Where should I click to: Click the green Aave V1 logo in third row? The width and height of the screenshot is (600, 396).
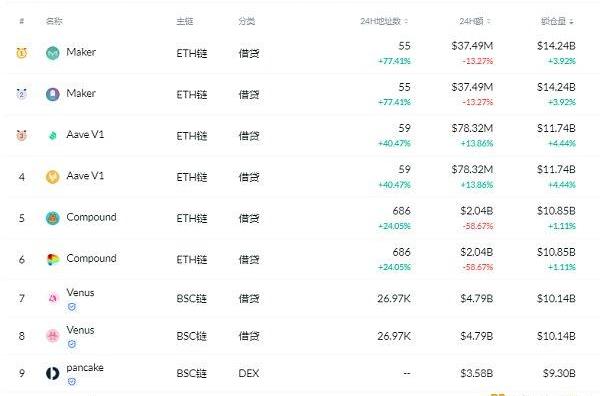point(52,135)
